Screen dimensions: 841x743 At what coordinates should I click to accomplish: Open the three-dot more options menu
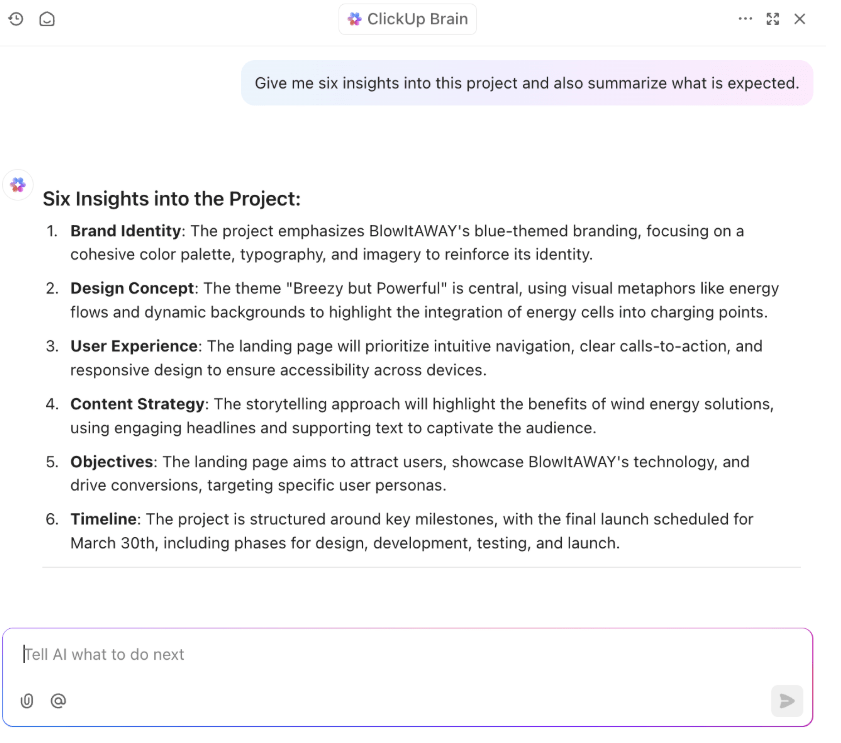(745, 19)
